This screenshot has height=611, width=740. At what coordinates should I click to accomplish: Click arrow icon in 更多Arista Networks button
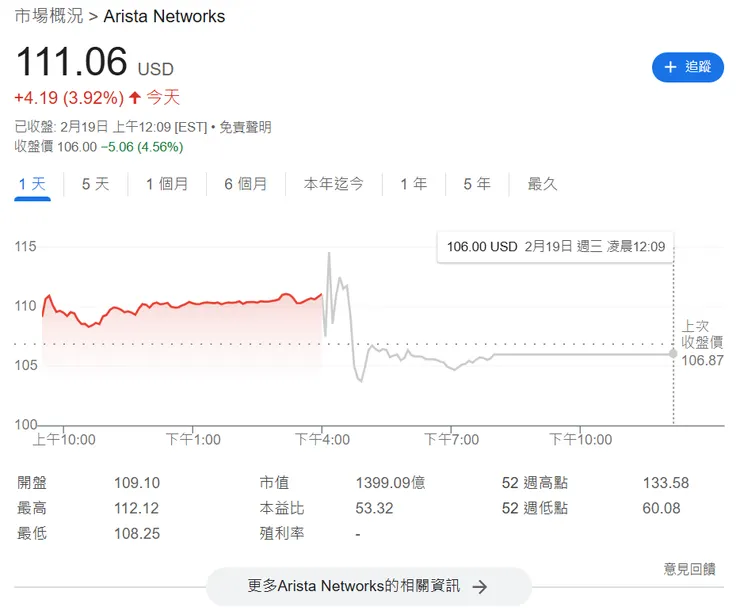pos(480,587)
